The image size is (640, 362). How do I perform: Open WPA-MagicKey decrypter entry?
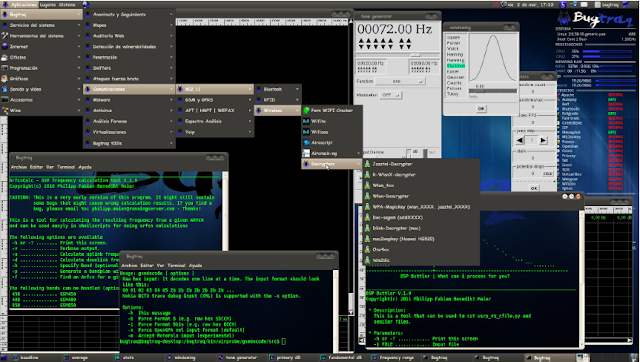tap(420, 207)
